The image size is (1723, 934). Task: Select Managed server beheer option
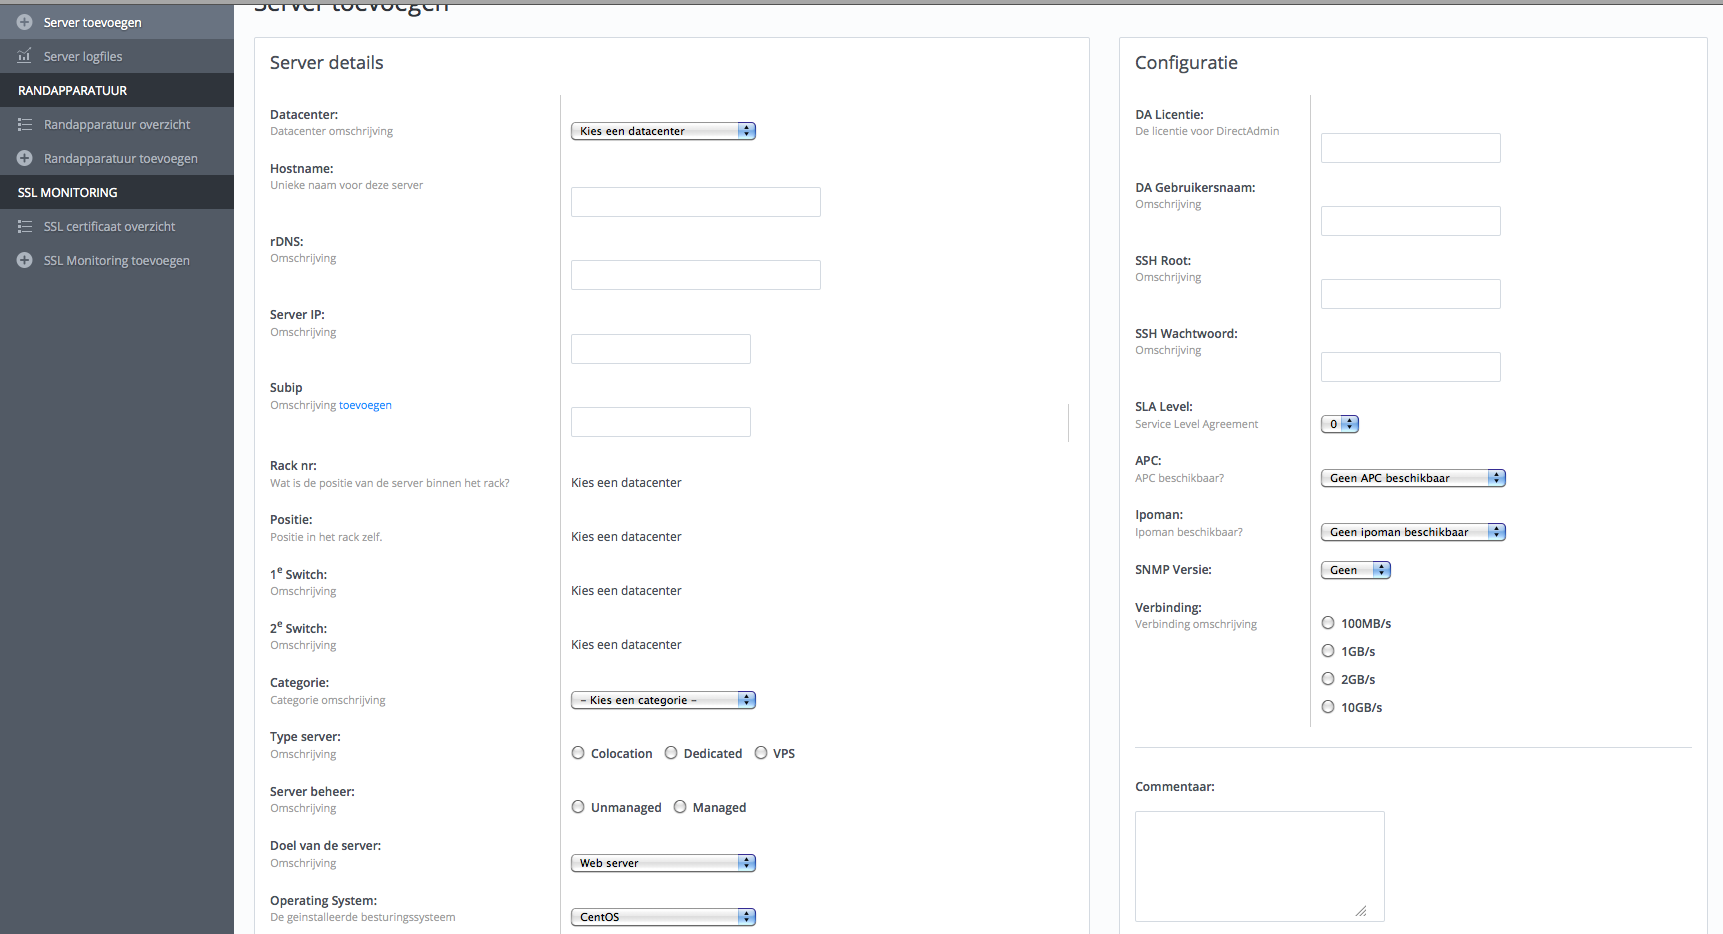click(x=680, y=807)
